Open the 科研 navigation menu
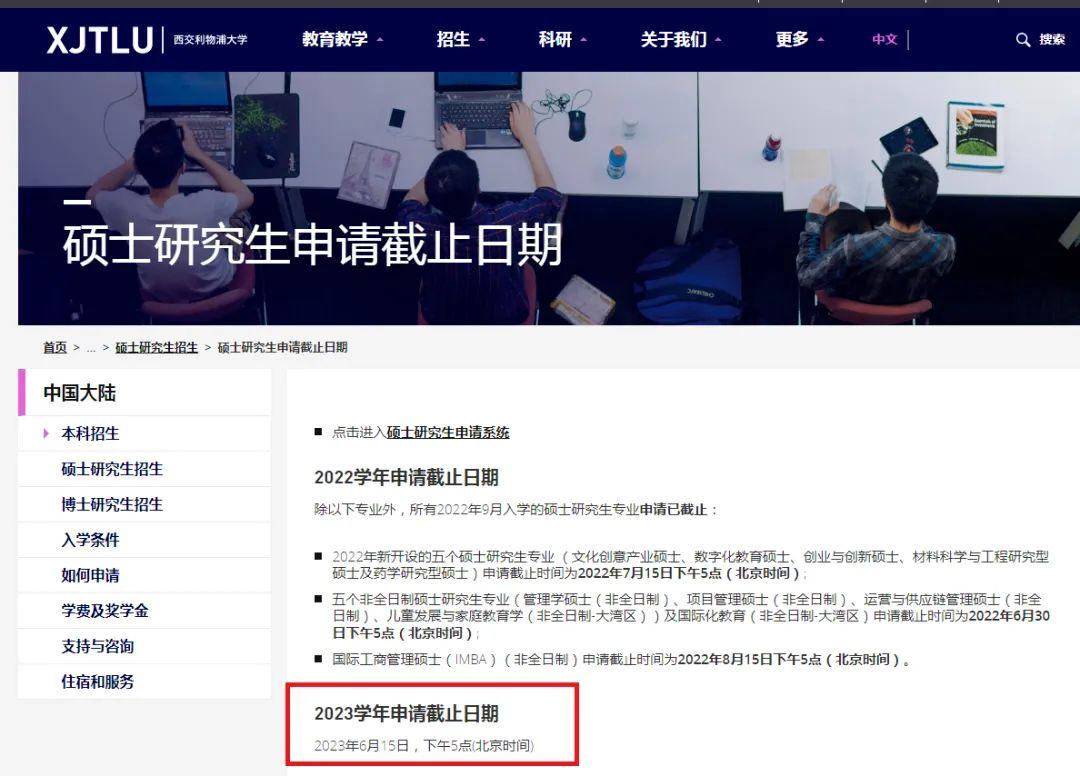Screen dimensions: 1080x776 pos(562,40)
